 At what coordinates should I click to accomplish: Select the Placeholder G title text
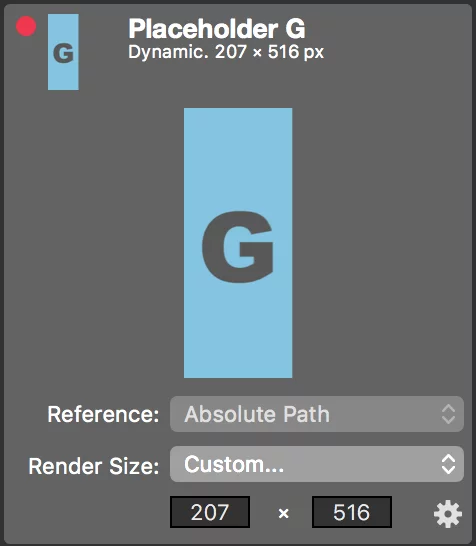tap(217, 29)
